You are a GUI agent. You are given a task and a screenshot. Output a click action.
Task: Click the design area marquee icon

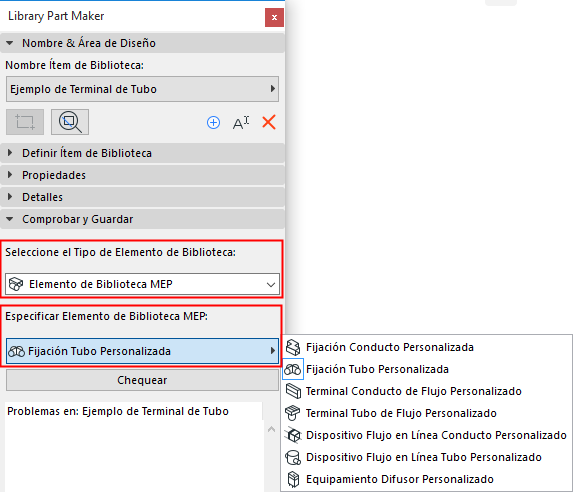[x=25, y=122]
